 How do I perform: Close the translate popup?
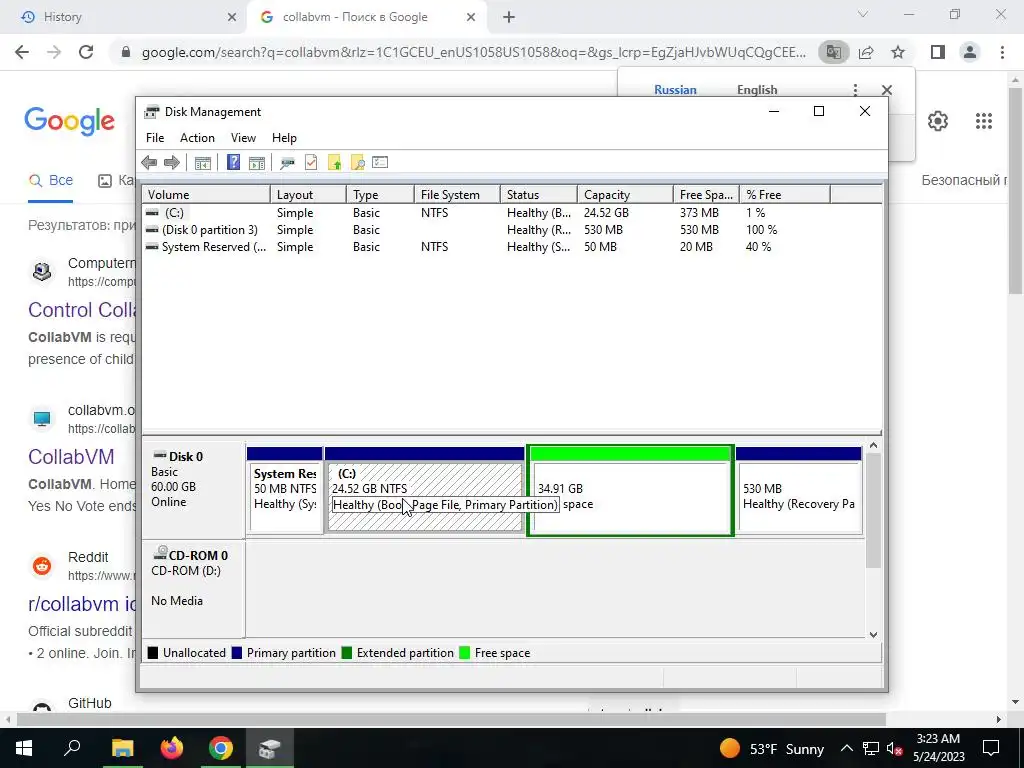click(x=886, y=90)
